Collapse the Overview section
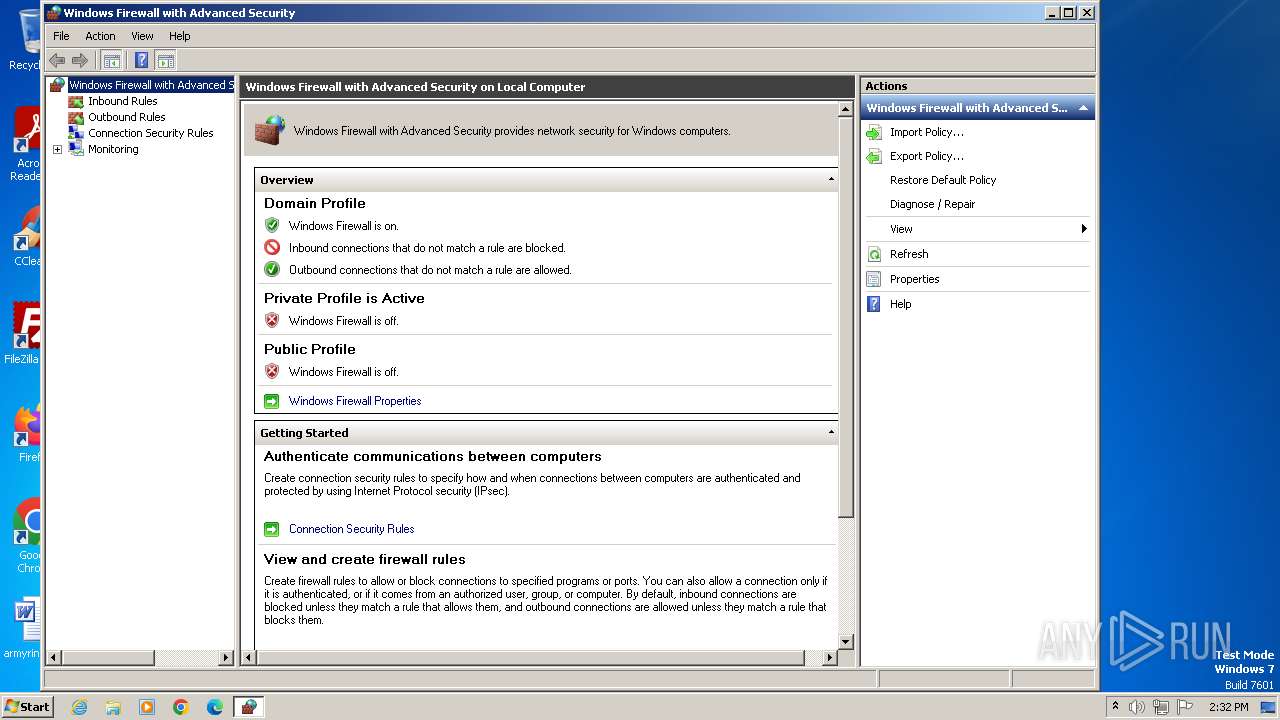The width and height of the screenshot is (1280, 720). point(831,180)
